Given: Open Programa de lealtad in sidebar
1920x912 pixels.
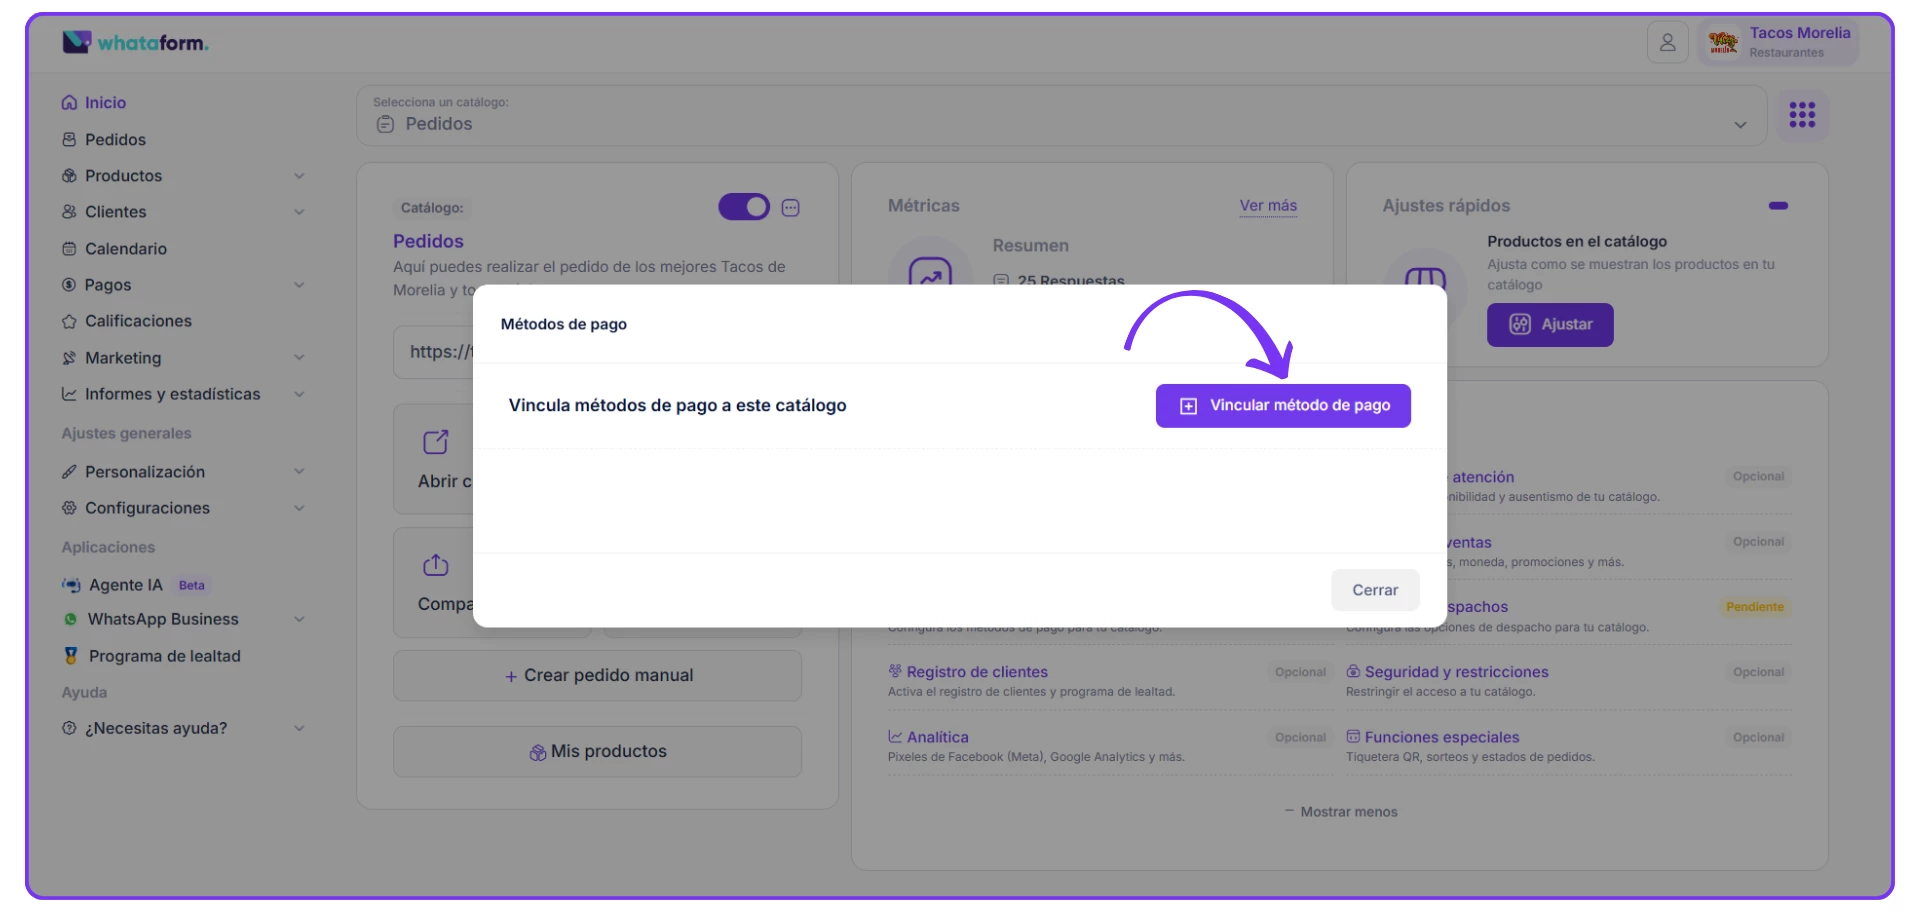Looking at the screenshot, I should [x=164, y=656].
